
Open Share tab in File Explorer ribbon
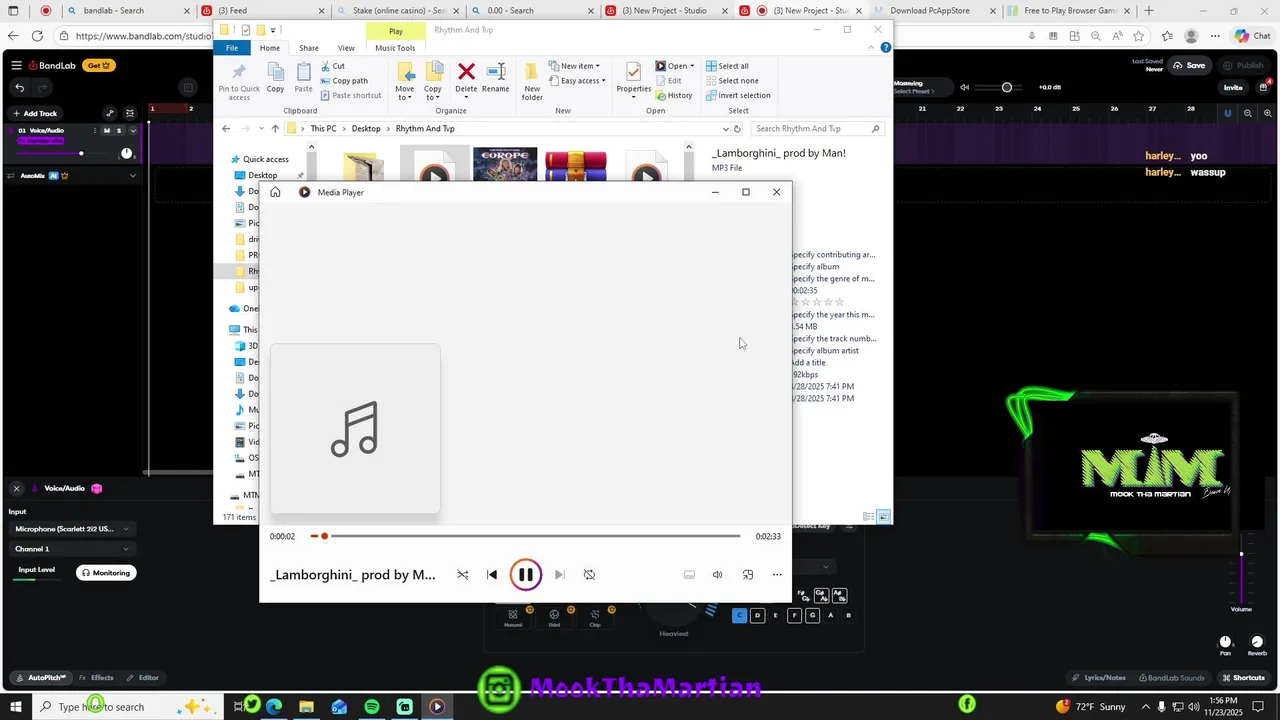(x=309, y=48)
